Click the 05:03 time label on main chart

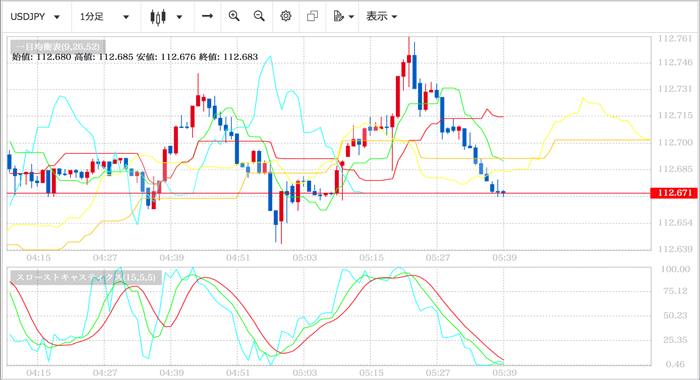click(305, 258)
